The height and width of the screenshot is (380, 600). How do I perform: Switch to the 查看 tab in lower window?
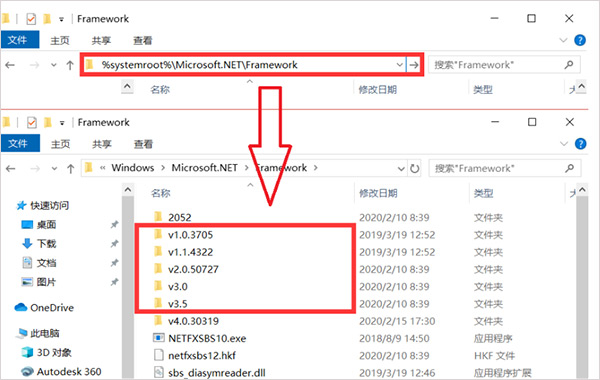143,144
